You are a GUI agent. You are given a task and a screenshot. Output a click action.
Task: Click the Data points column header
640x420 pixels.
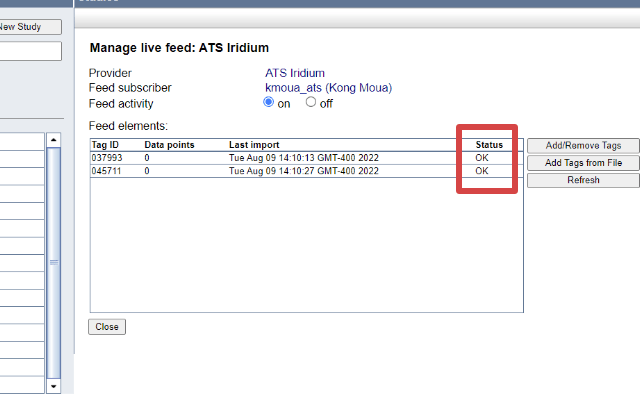tap(169, 145)
